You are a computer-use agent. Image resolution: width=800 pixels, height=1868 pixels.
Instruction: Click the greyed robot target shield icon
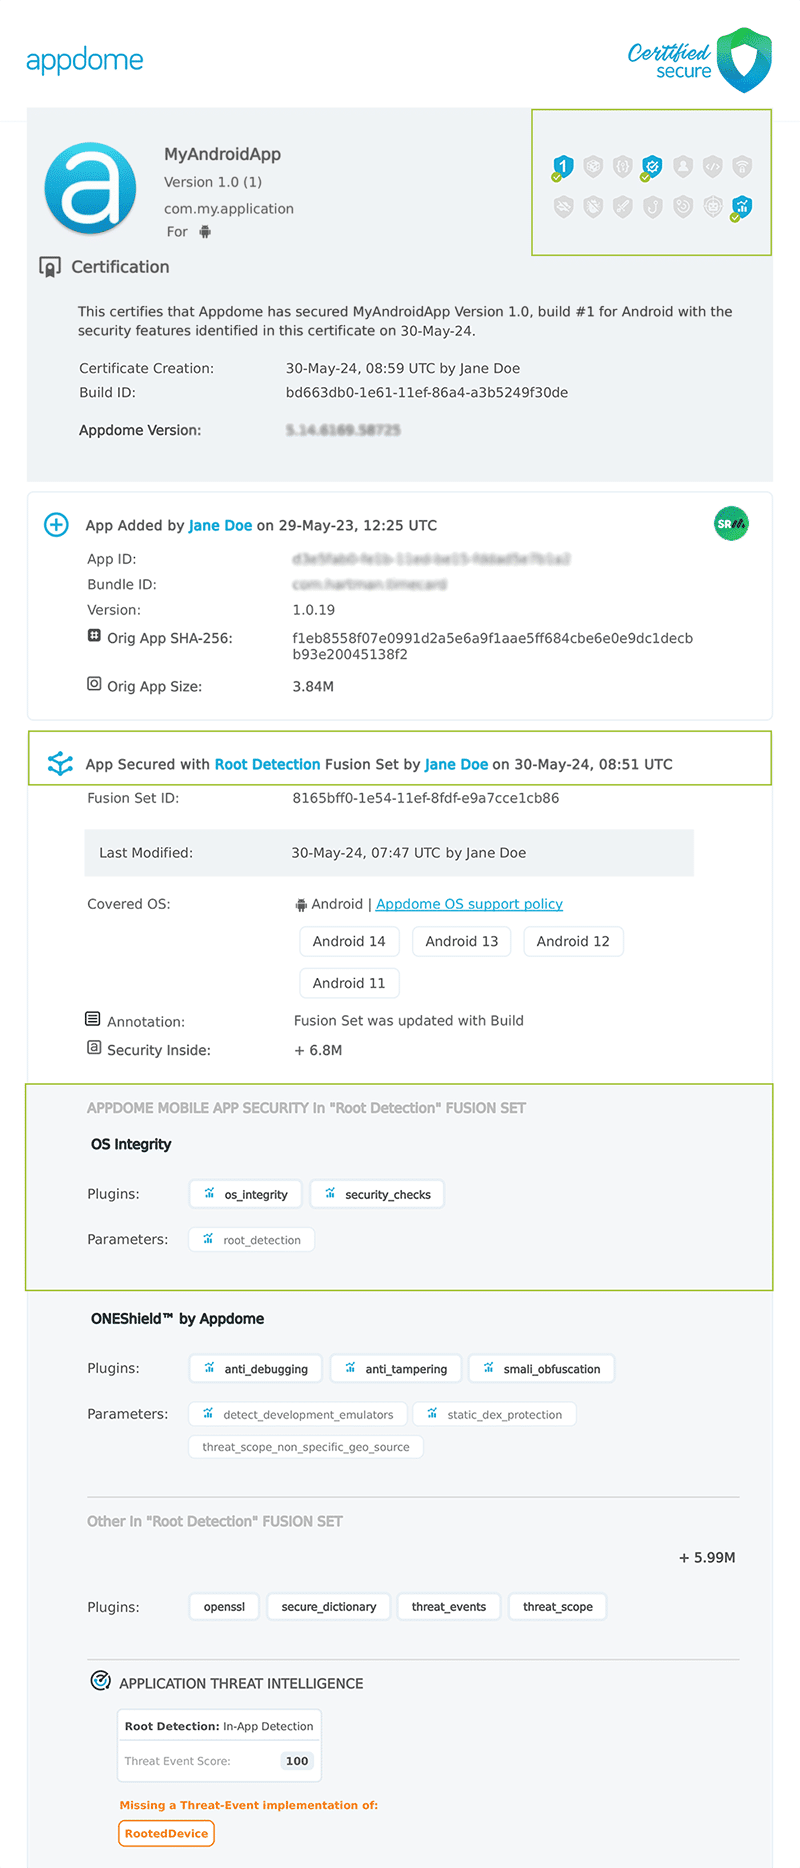(x=713, y=207)
